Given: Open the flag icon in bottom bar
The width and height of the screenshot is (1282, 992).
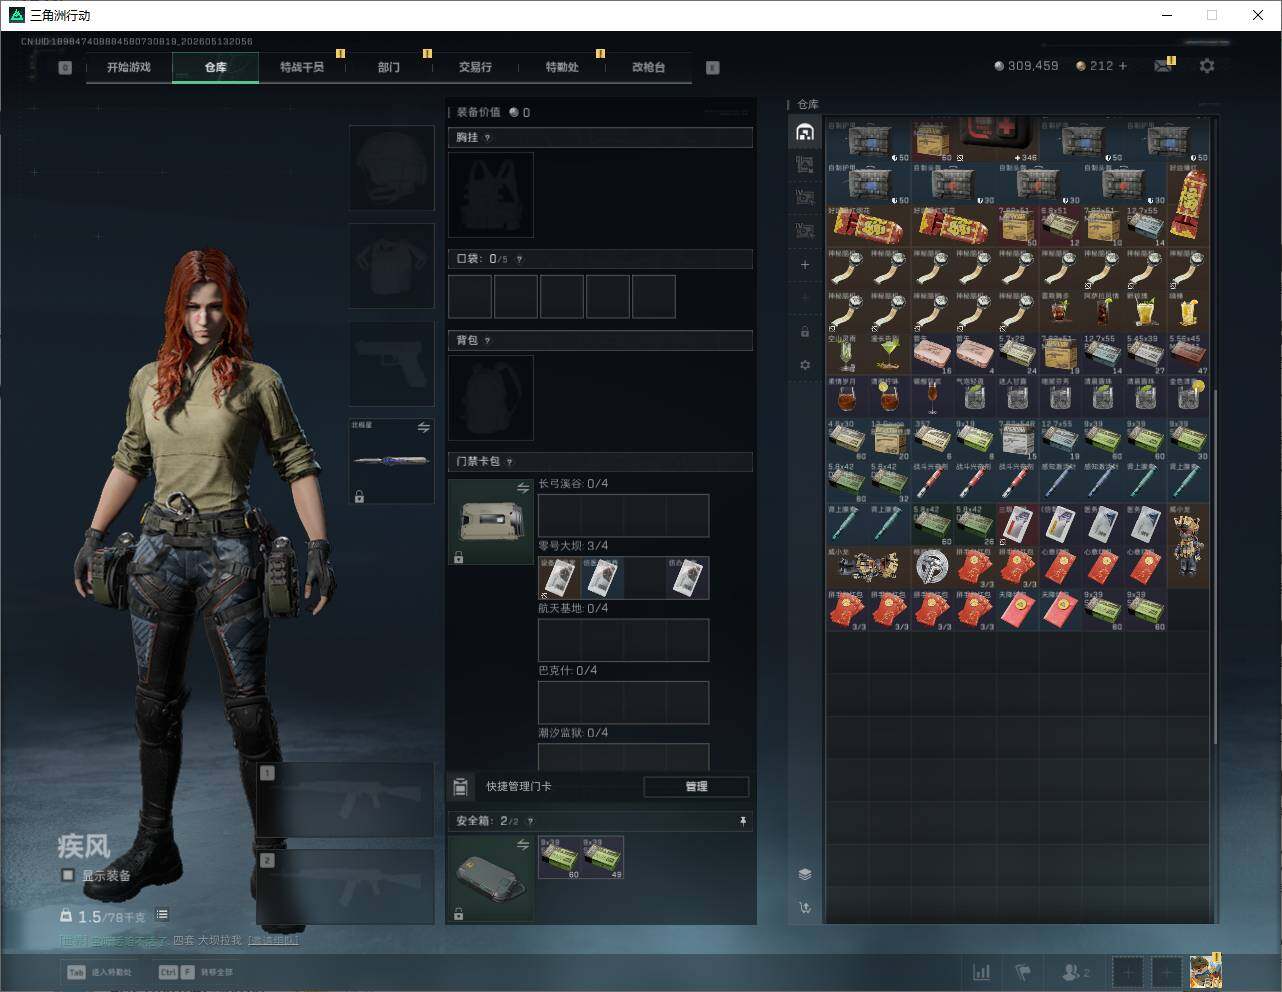Looking at the screenshot, I should pyautogui.click(x=1023, y=972).
